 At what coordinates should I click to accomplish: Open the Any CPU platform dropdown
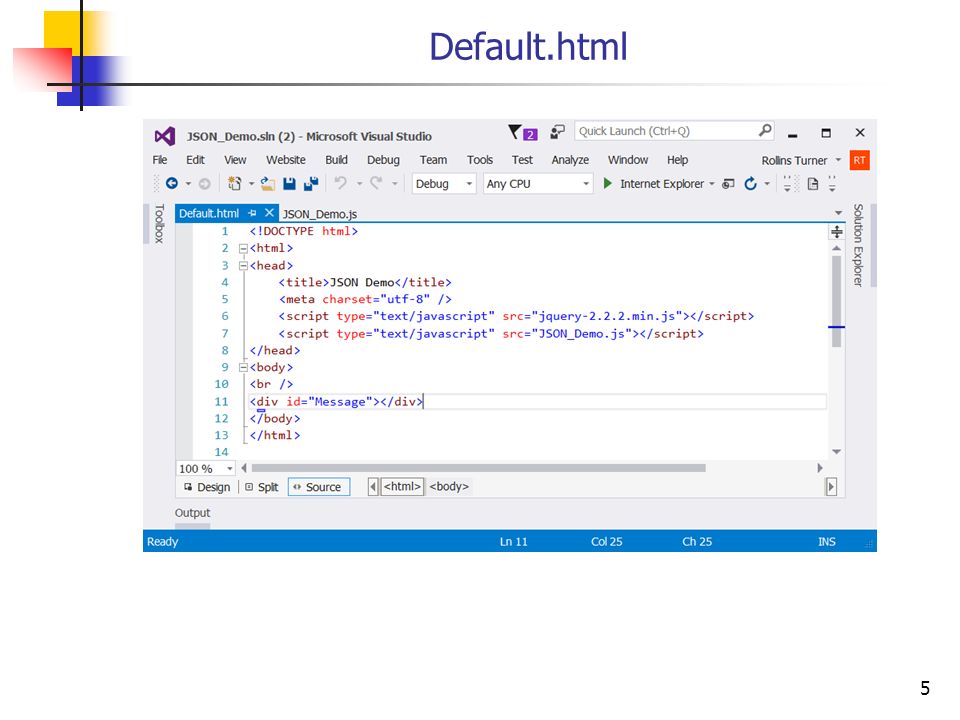[538, 184]
